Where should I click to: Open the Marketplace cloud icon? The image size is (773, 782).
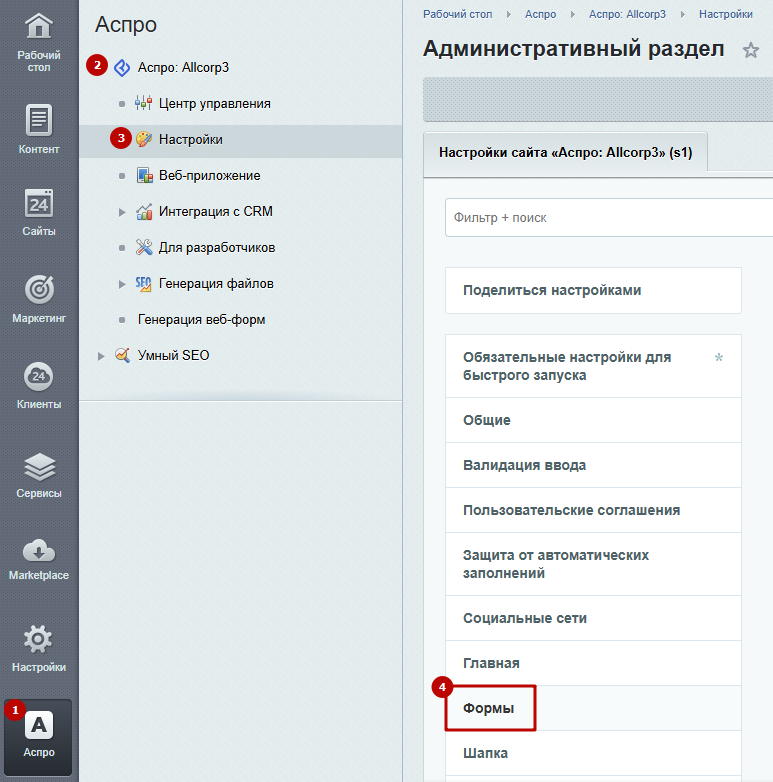[x=39, y=552]
